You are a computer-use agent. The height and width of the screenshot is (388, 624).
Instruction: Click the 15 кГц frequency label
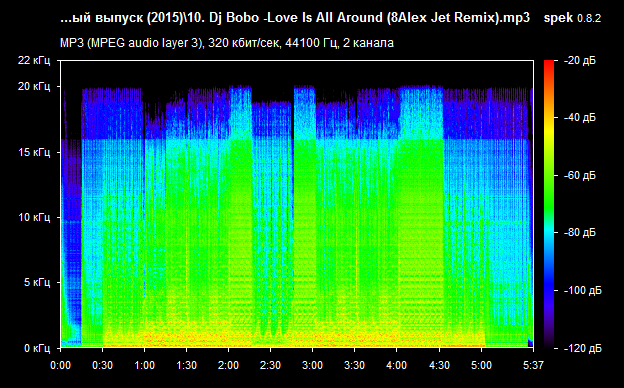click(34, 152)
